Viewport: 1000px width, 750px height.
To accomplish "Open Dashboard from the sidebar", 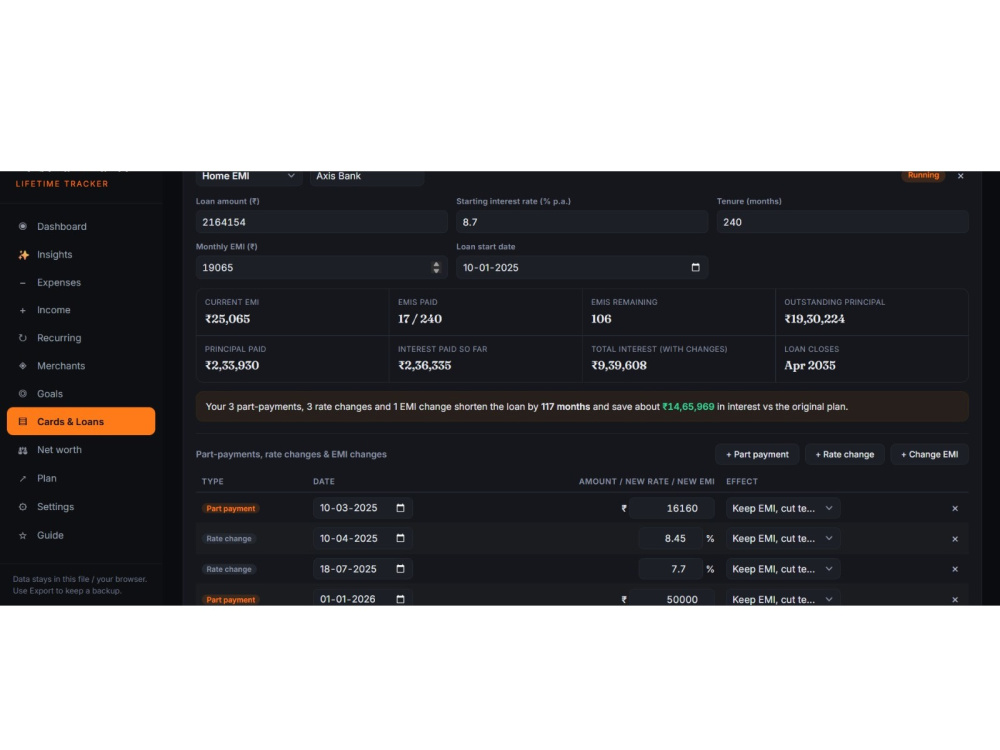I will coord(81,226).
